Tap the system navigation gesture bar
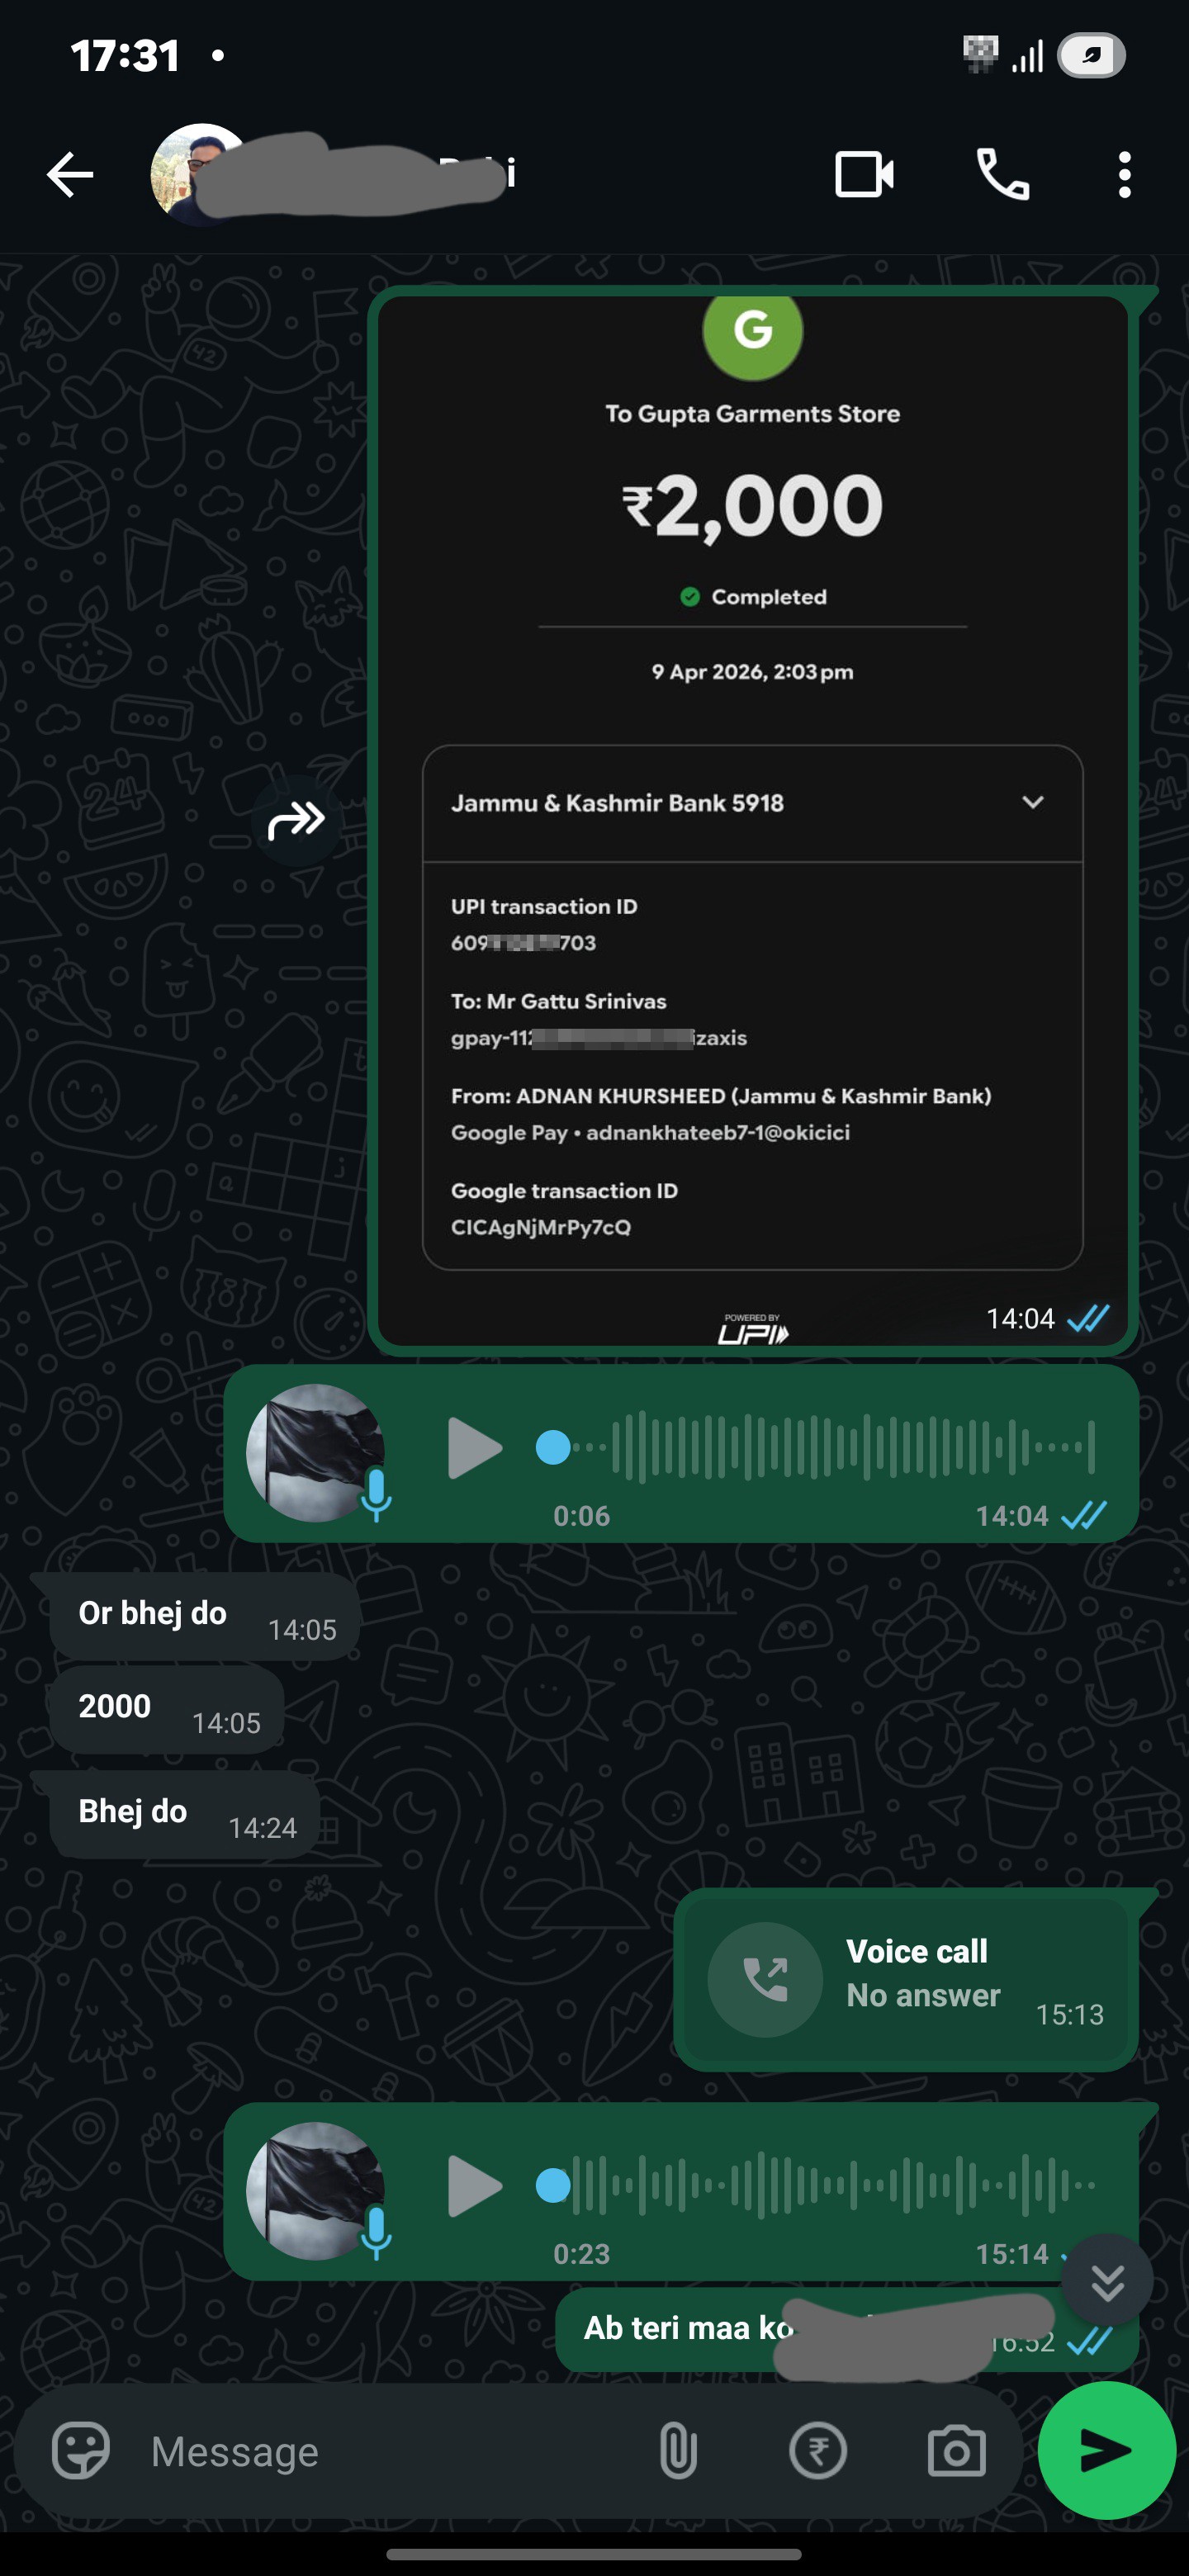The height and width of the screenshot is (2576, 1189). 594,2555
